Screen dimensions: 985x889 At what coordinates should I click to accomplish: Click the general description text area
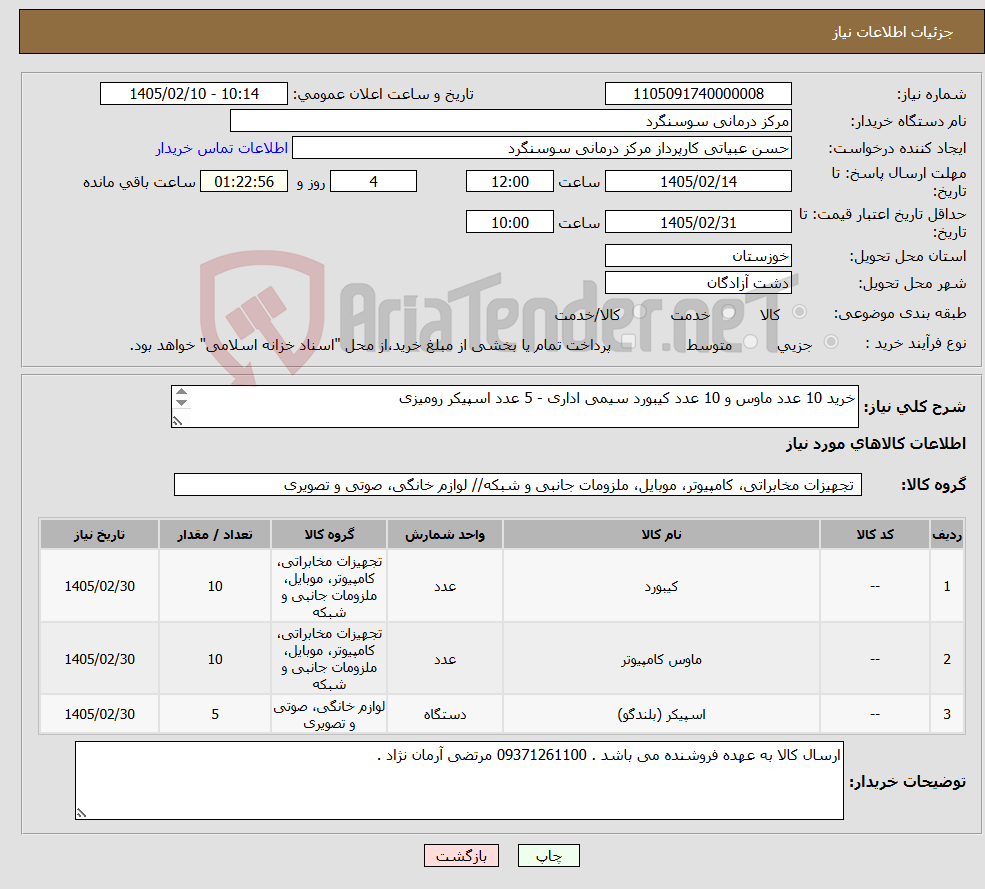514,406
